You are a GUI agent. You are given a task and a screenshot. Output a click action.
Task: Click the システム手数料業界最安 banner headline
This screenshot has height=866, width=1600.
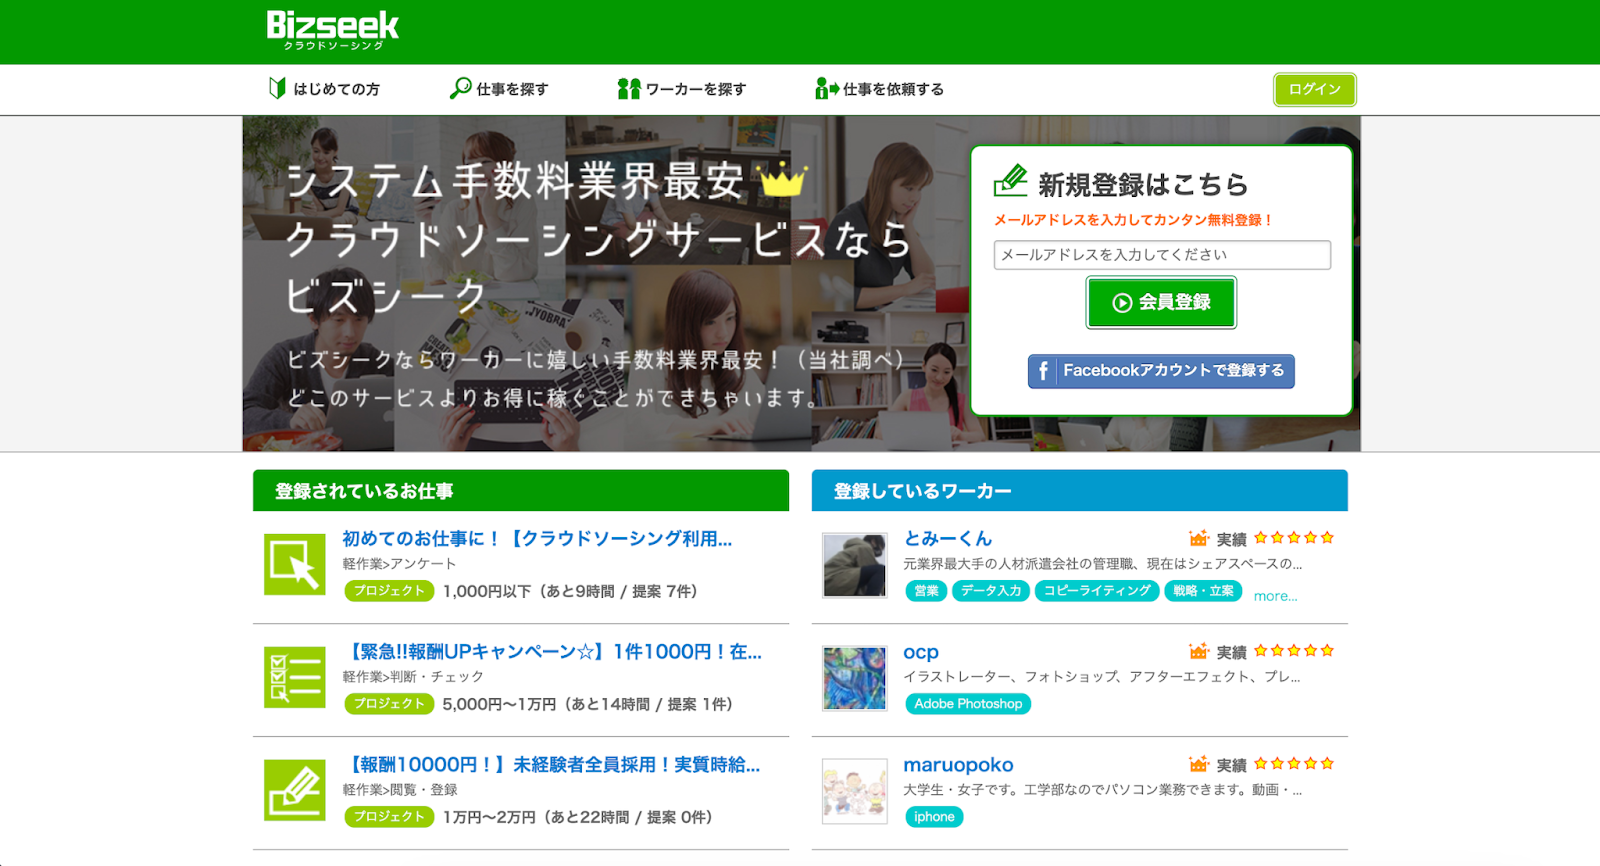(515, 182)
